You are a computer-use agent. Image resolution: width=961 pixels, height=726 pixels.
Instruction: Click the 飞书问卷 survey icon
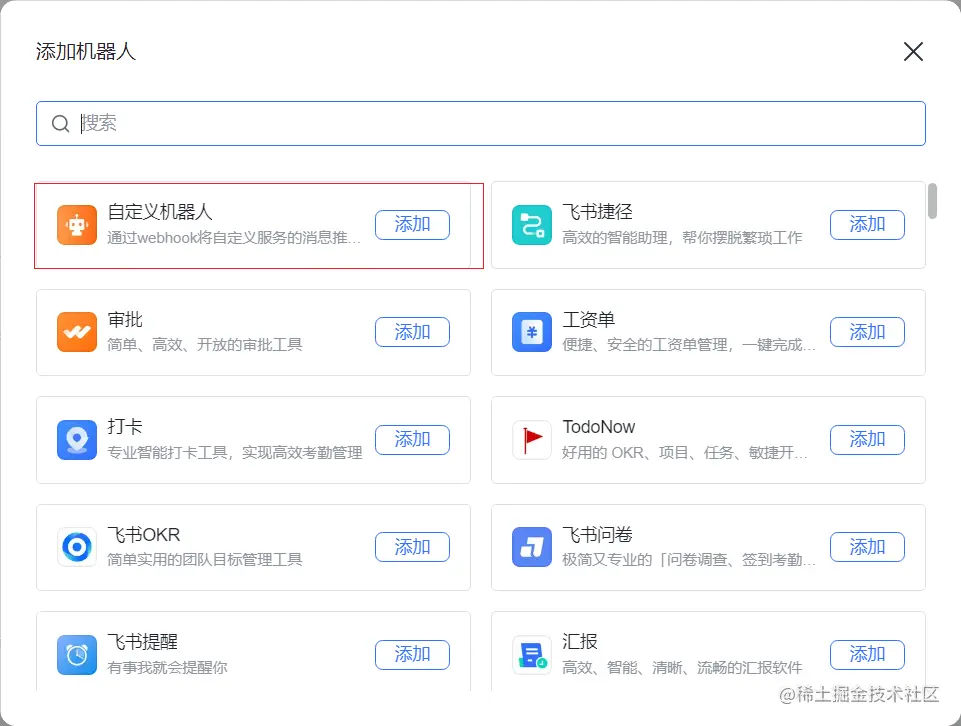click(531, 547)
